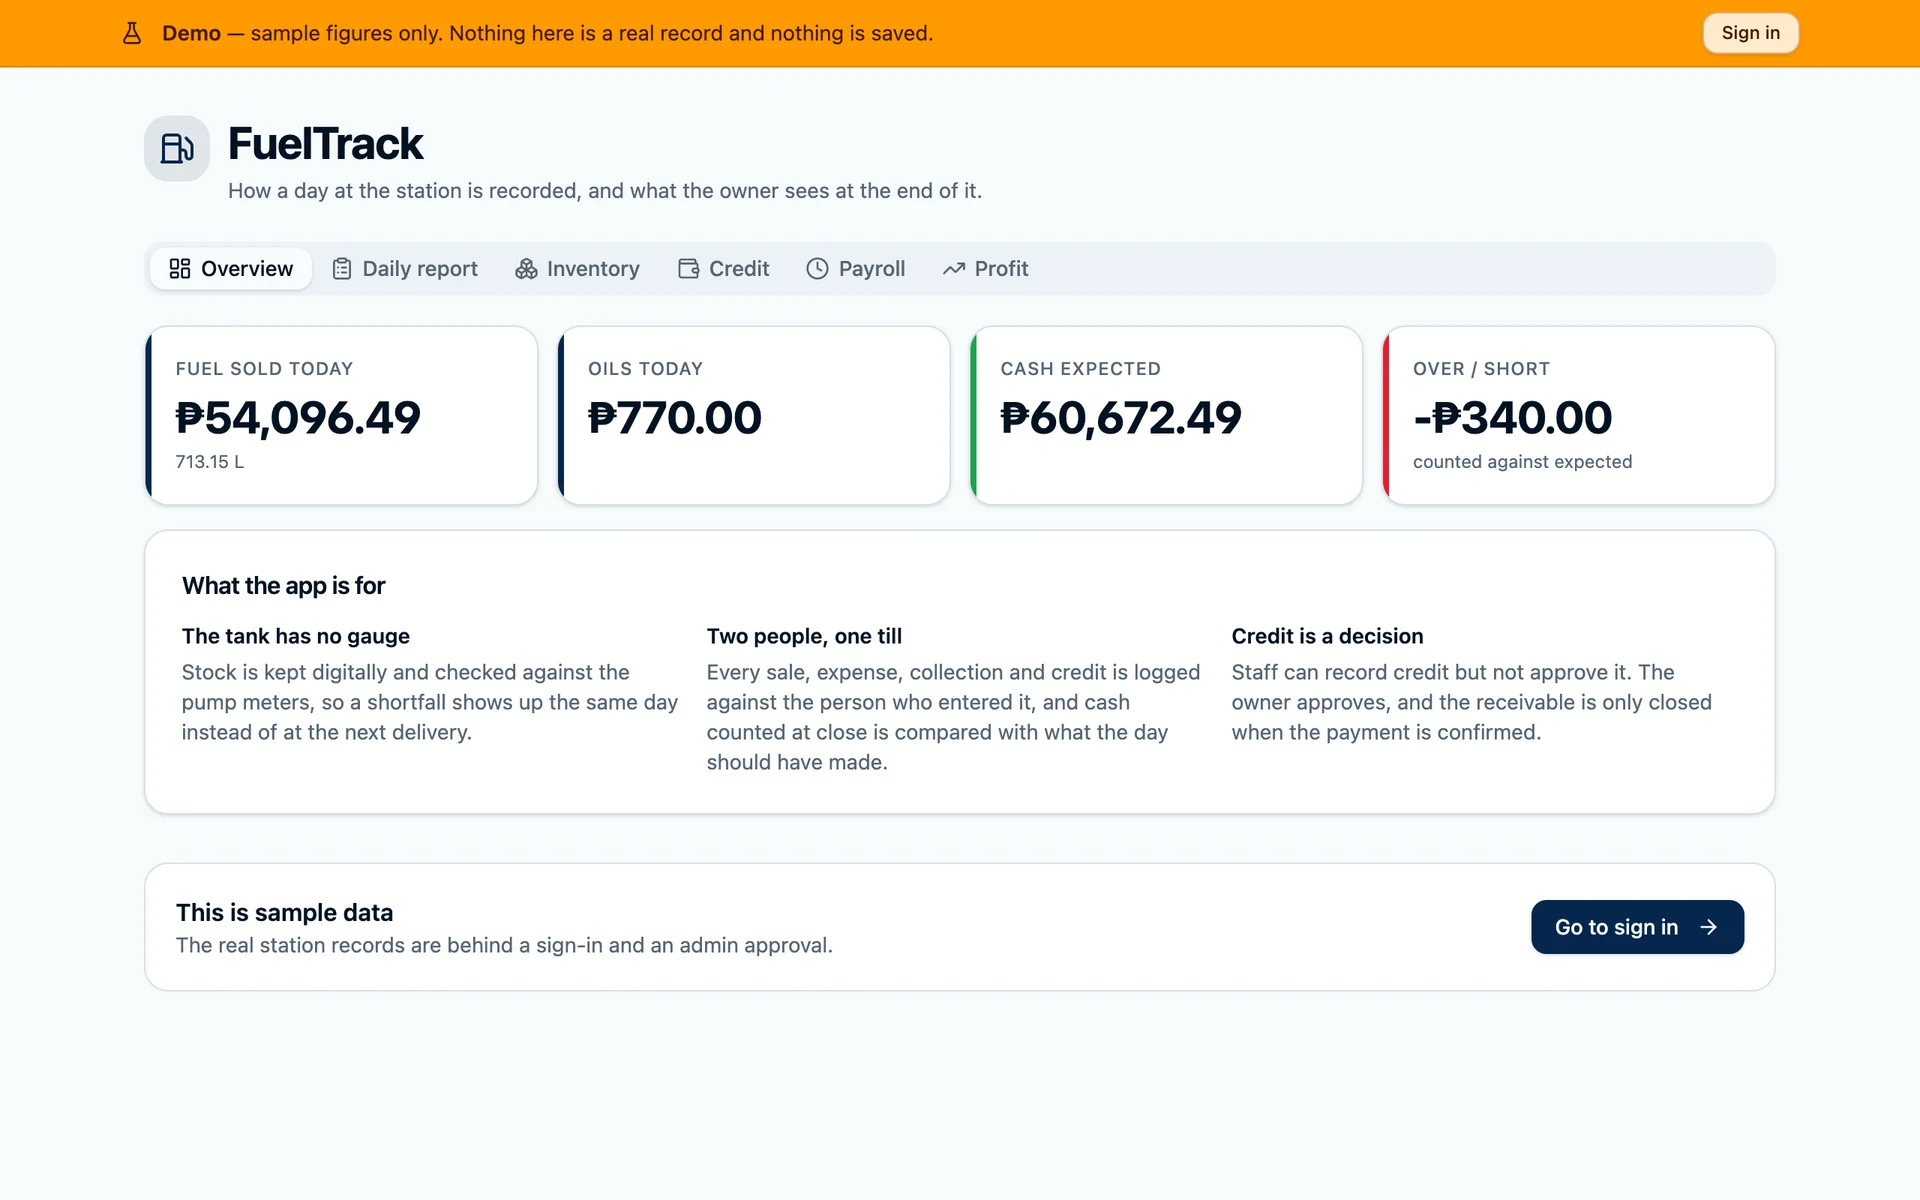Image resolution: width=1920 pixels, height=1200 pixels.
Task: Click the flask icon in the demo banner
Action: coord(132,33)
